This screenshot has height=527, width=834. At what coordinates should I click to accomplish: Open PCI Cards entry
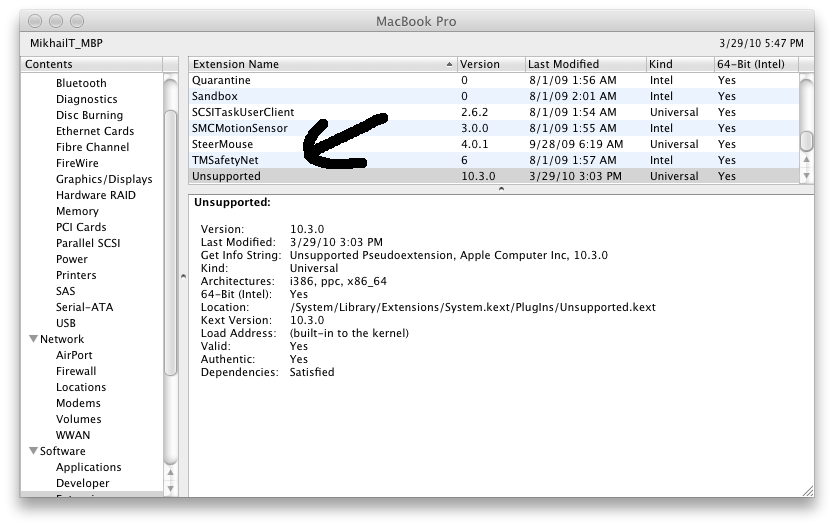pos(81,227)
